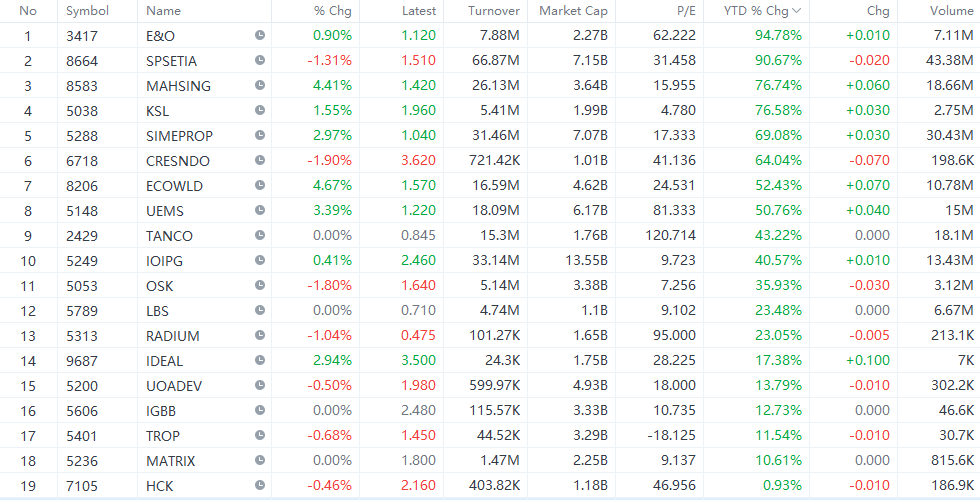
Task: Sort by the YTD % Chg column arrow
Action: [x=796, y=11]
